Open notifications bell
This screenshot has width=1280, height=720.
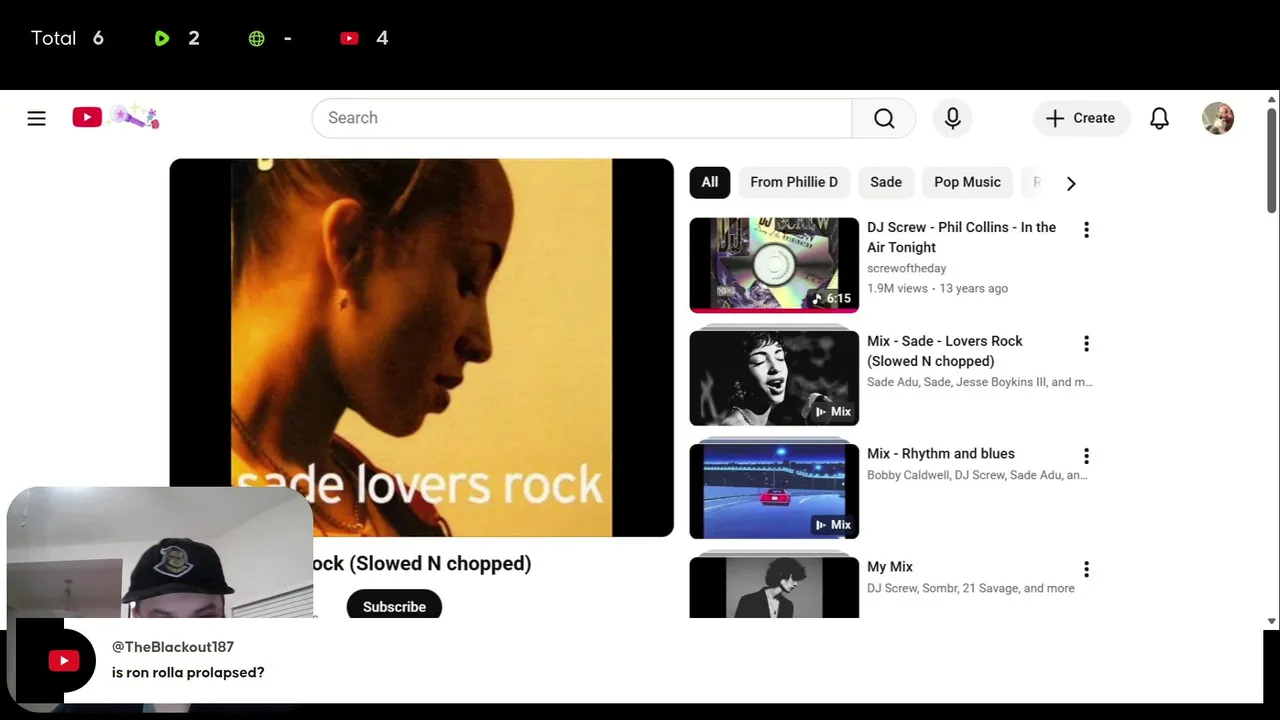[x=1159, y=118]
